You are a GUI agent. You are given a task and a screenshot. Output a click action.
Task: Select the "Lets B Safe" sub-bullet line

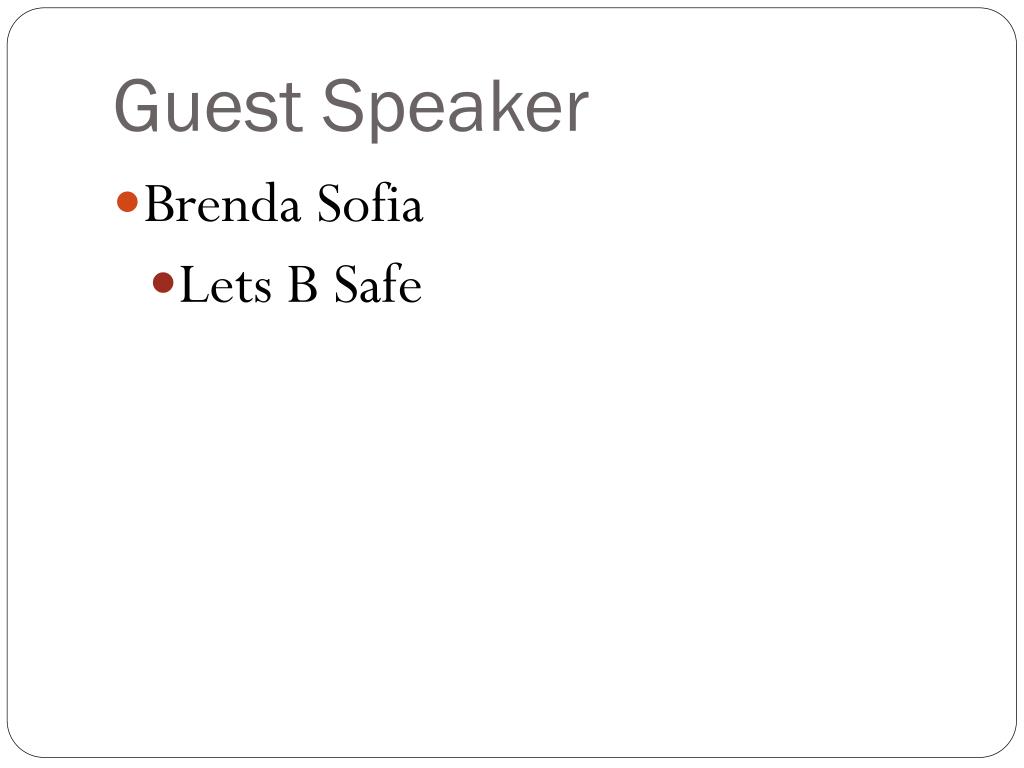tap(300, 283)
